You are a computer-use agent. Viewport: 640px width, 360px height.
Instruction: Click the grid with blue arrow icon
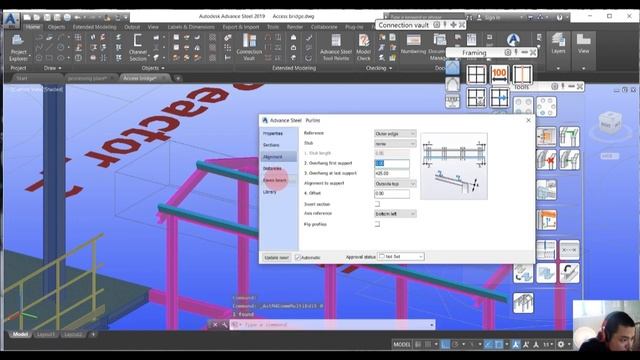pos(499,98)
